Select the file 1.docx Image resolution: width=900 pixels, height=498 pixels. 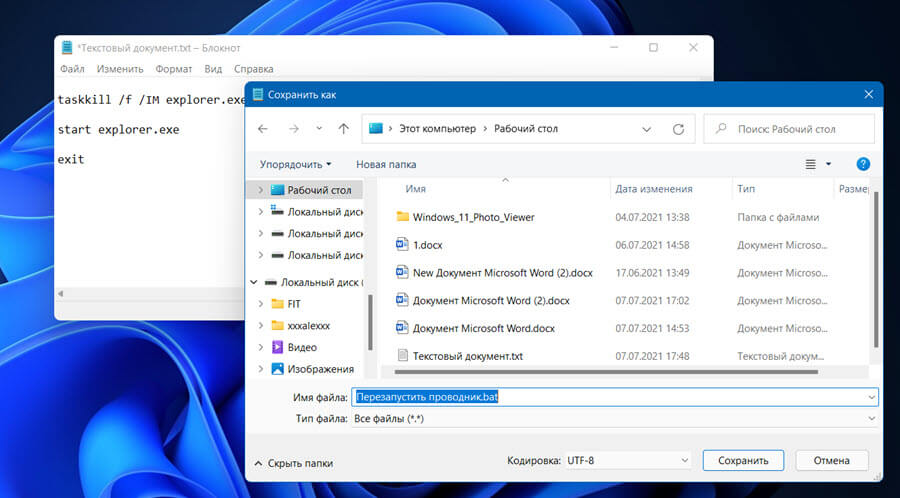click(x=428, y=245)
